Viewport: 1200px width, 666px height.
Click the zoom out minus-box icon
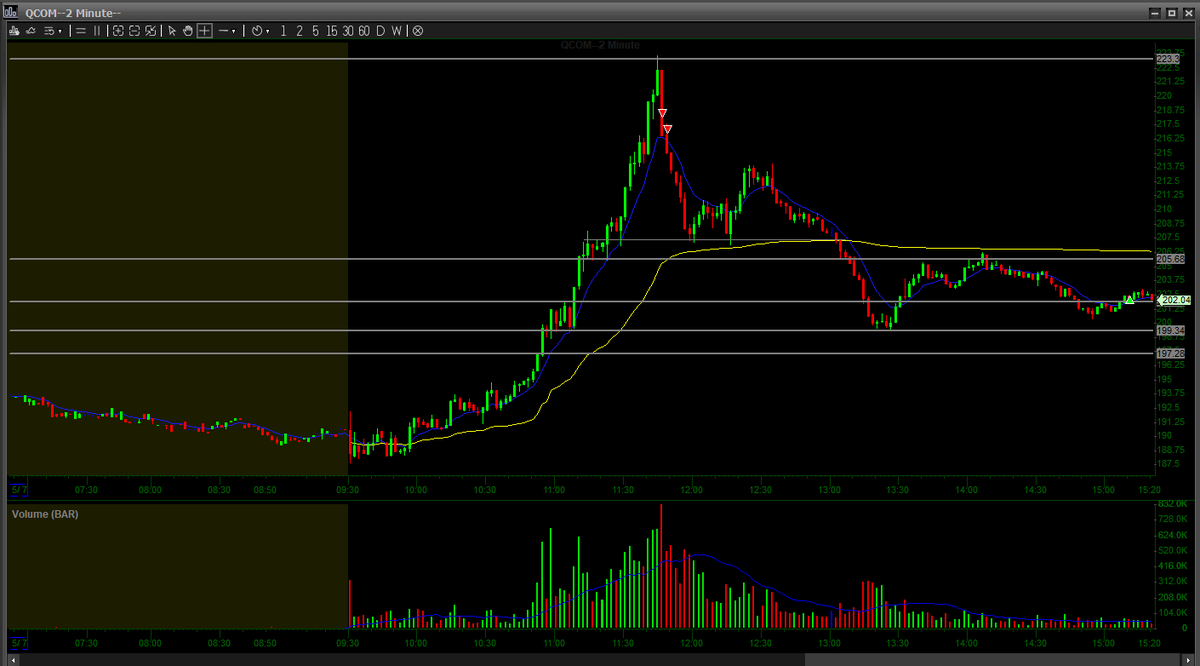click(134, 31)
